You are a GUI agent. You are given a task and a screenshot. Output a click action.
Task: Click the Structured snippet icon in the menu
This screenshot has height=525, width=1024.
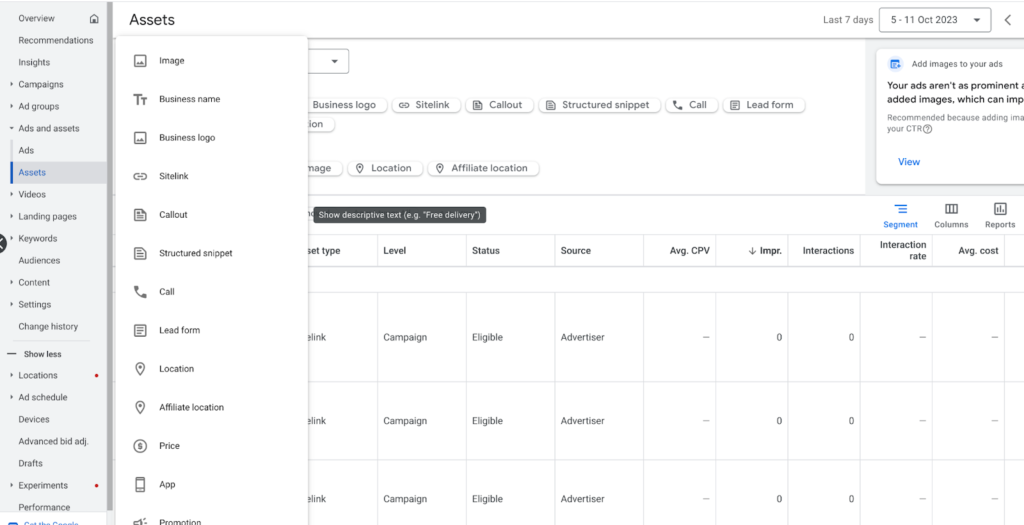pyautogui.click(x=140, y=253)
